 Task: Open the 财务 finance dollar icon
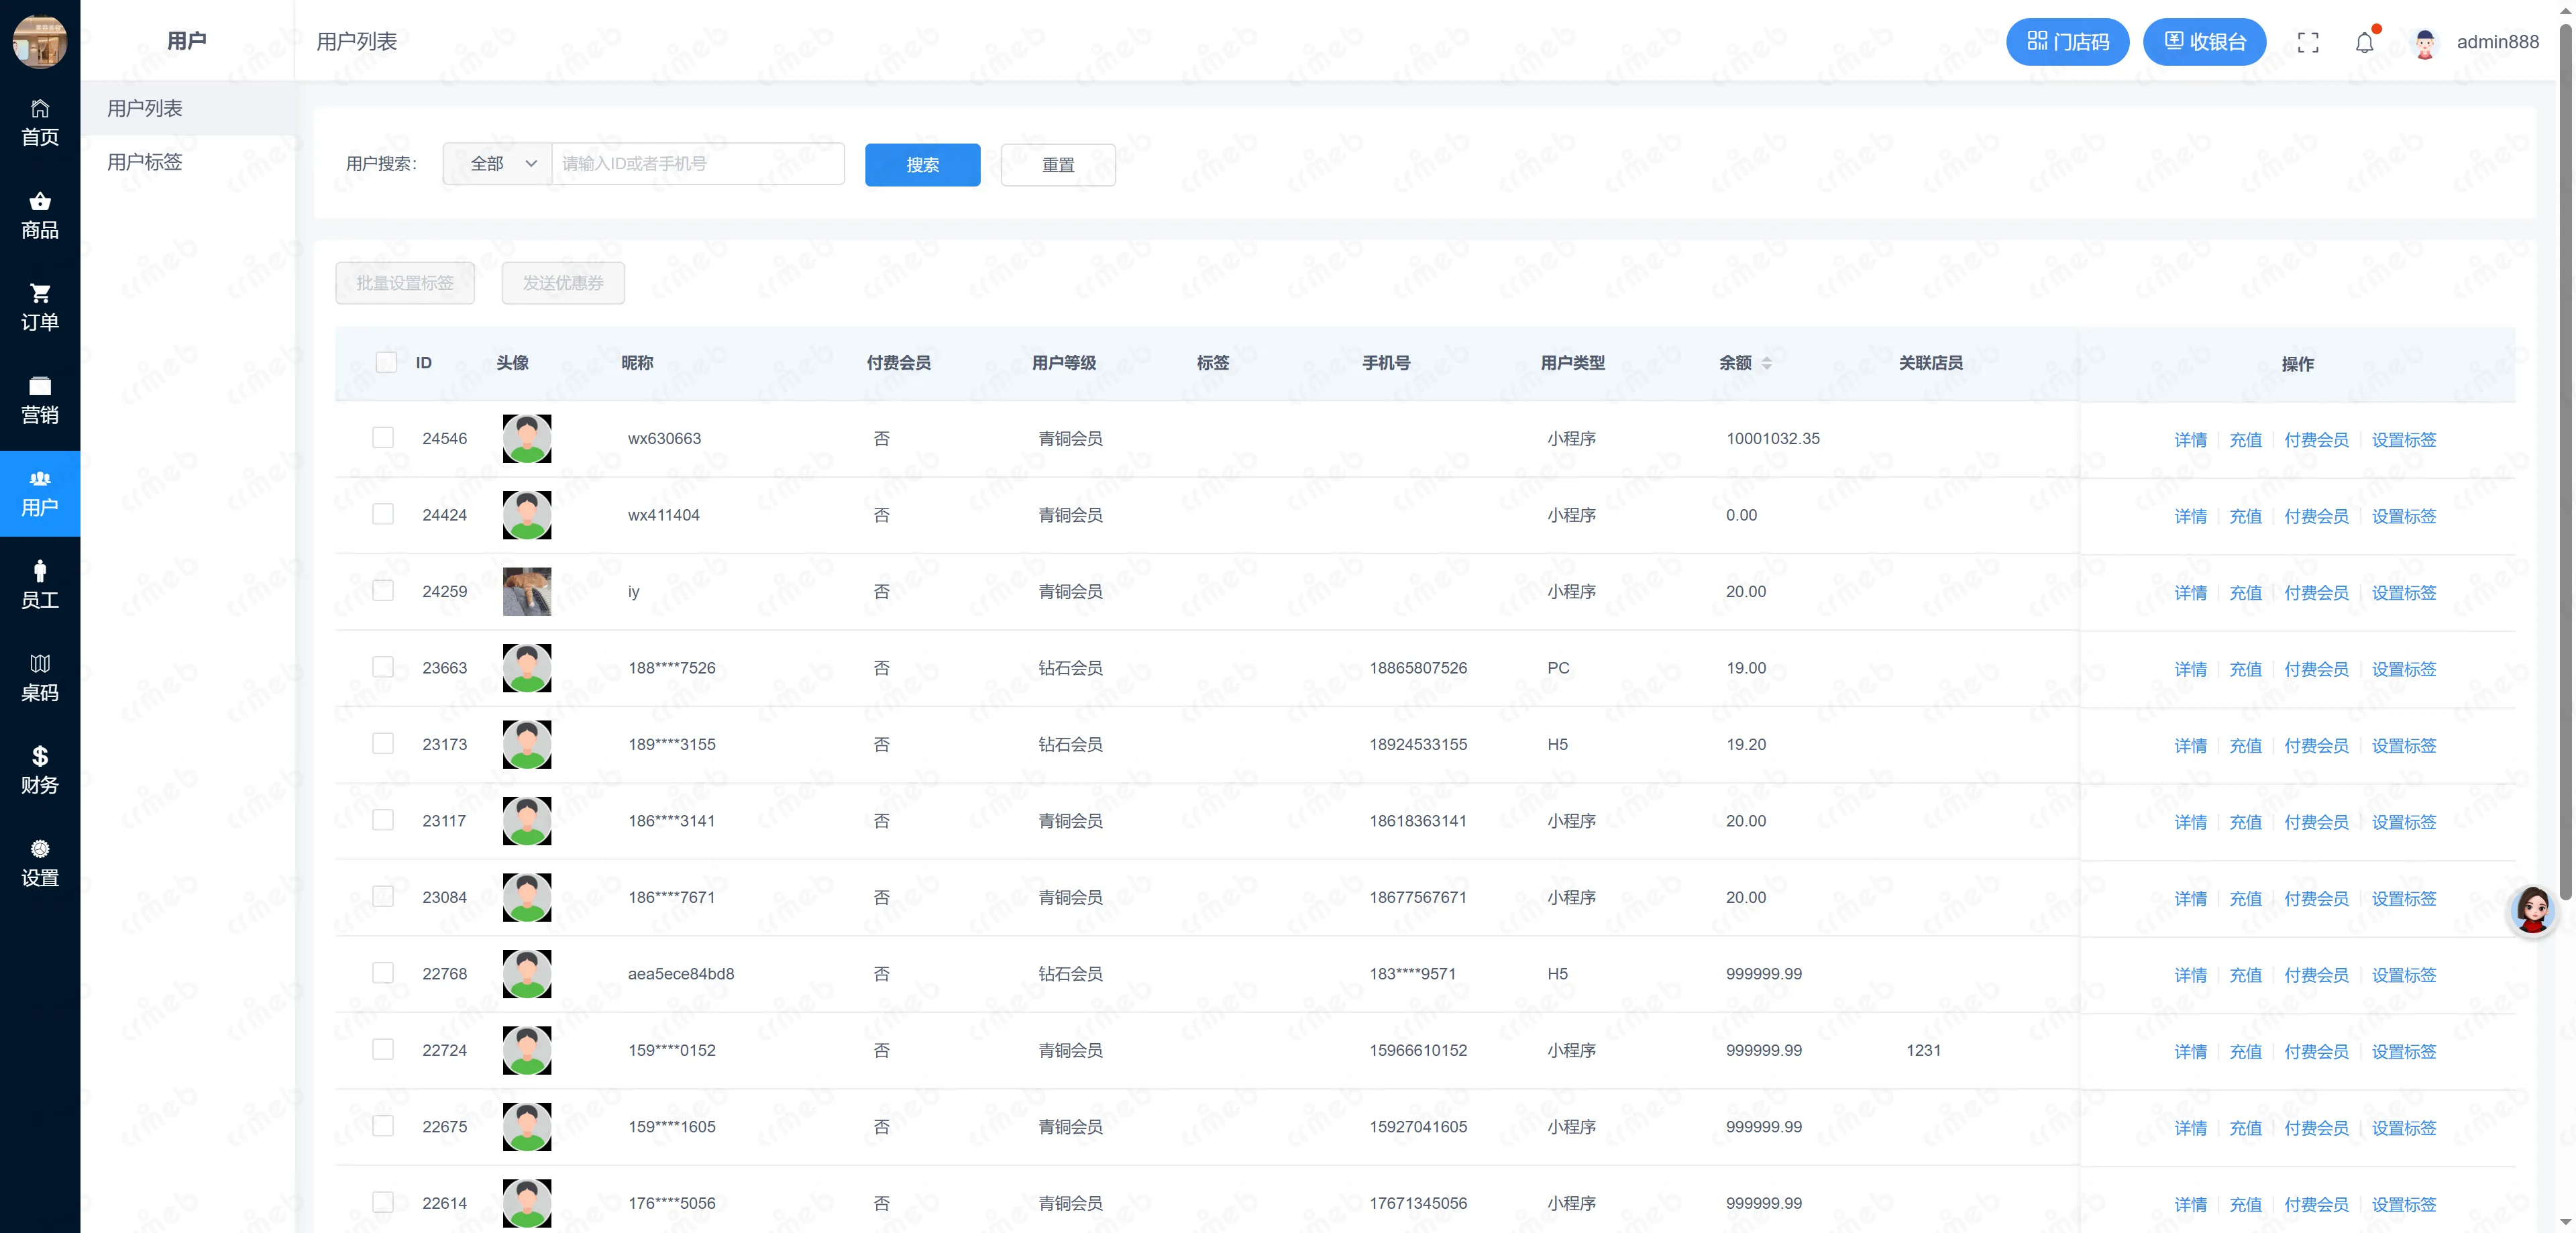pos(40,770)
